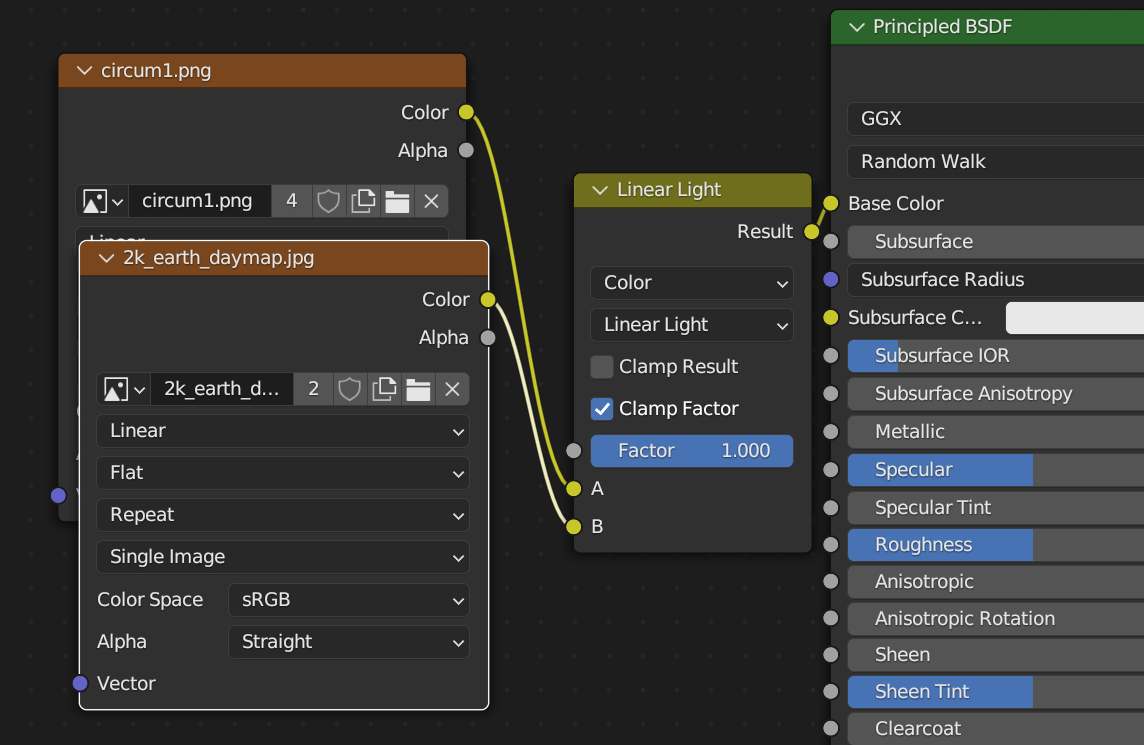Enable the Clamp Result checkbox

[602, 367]
